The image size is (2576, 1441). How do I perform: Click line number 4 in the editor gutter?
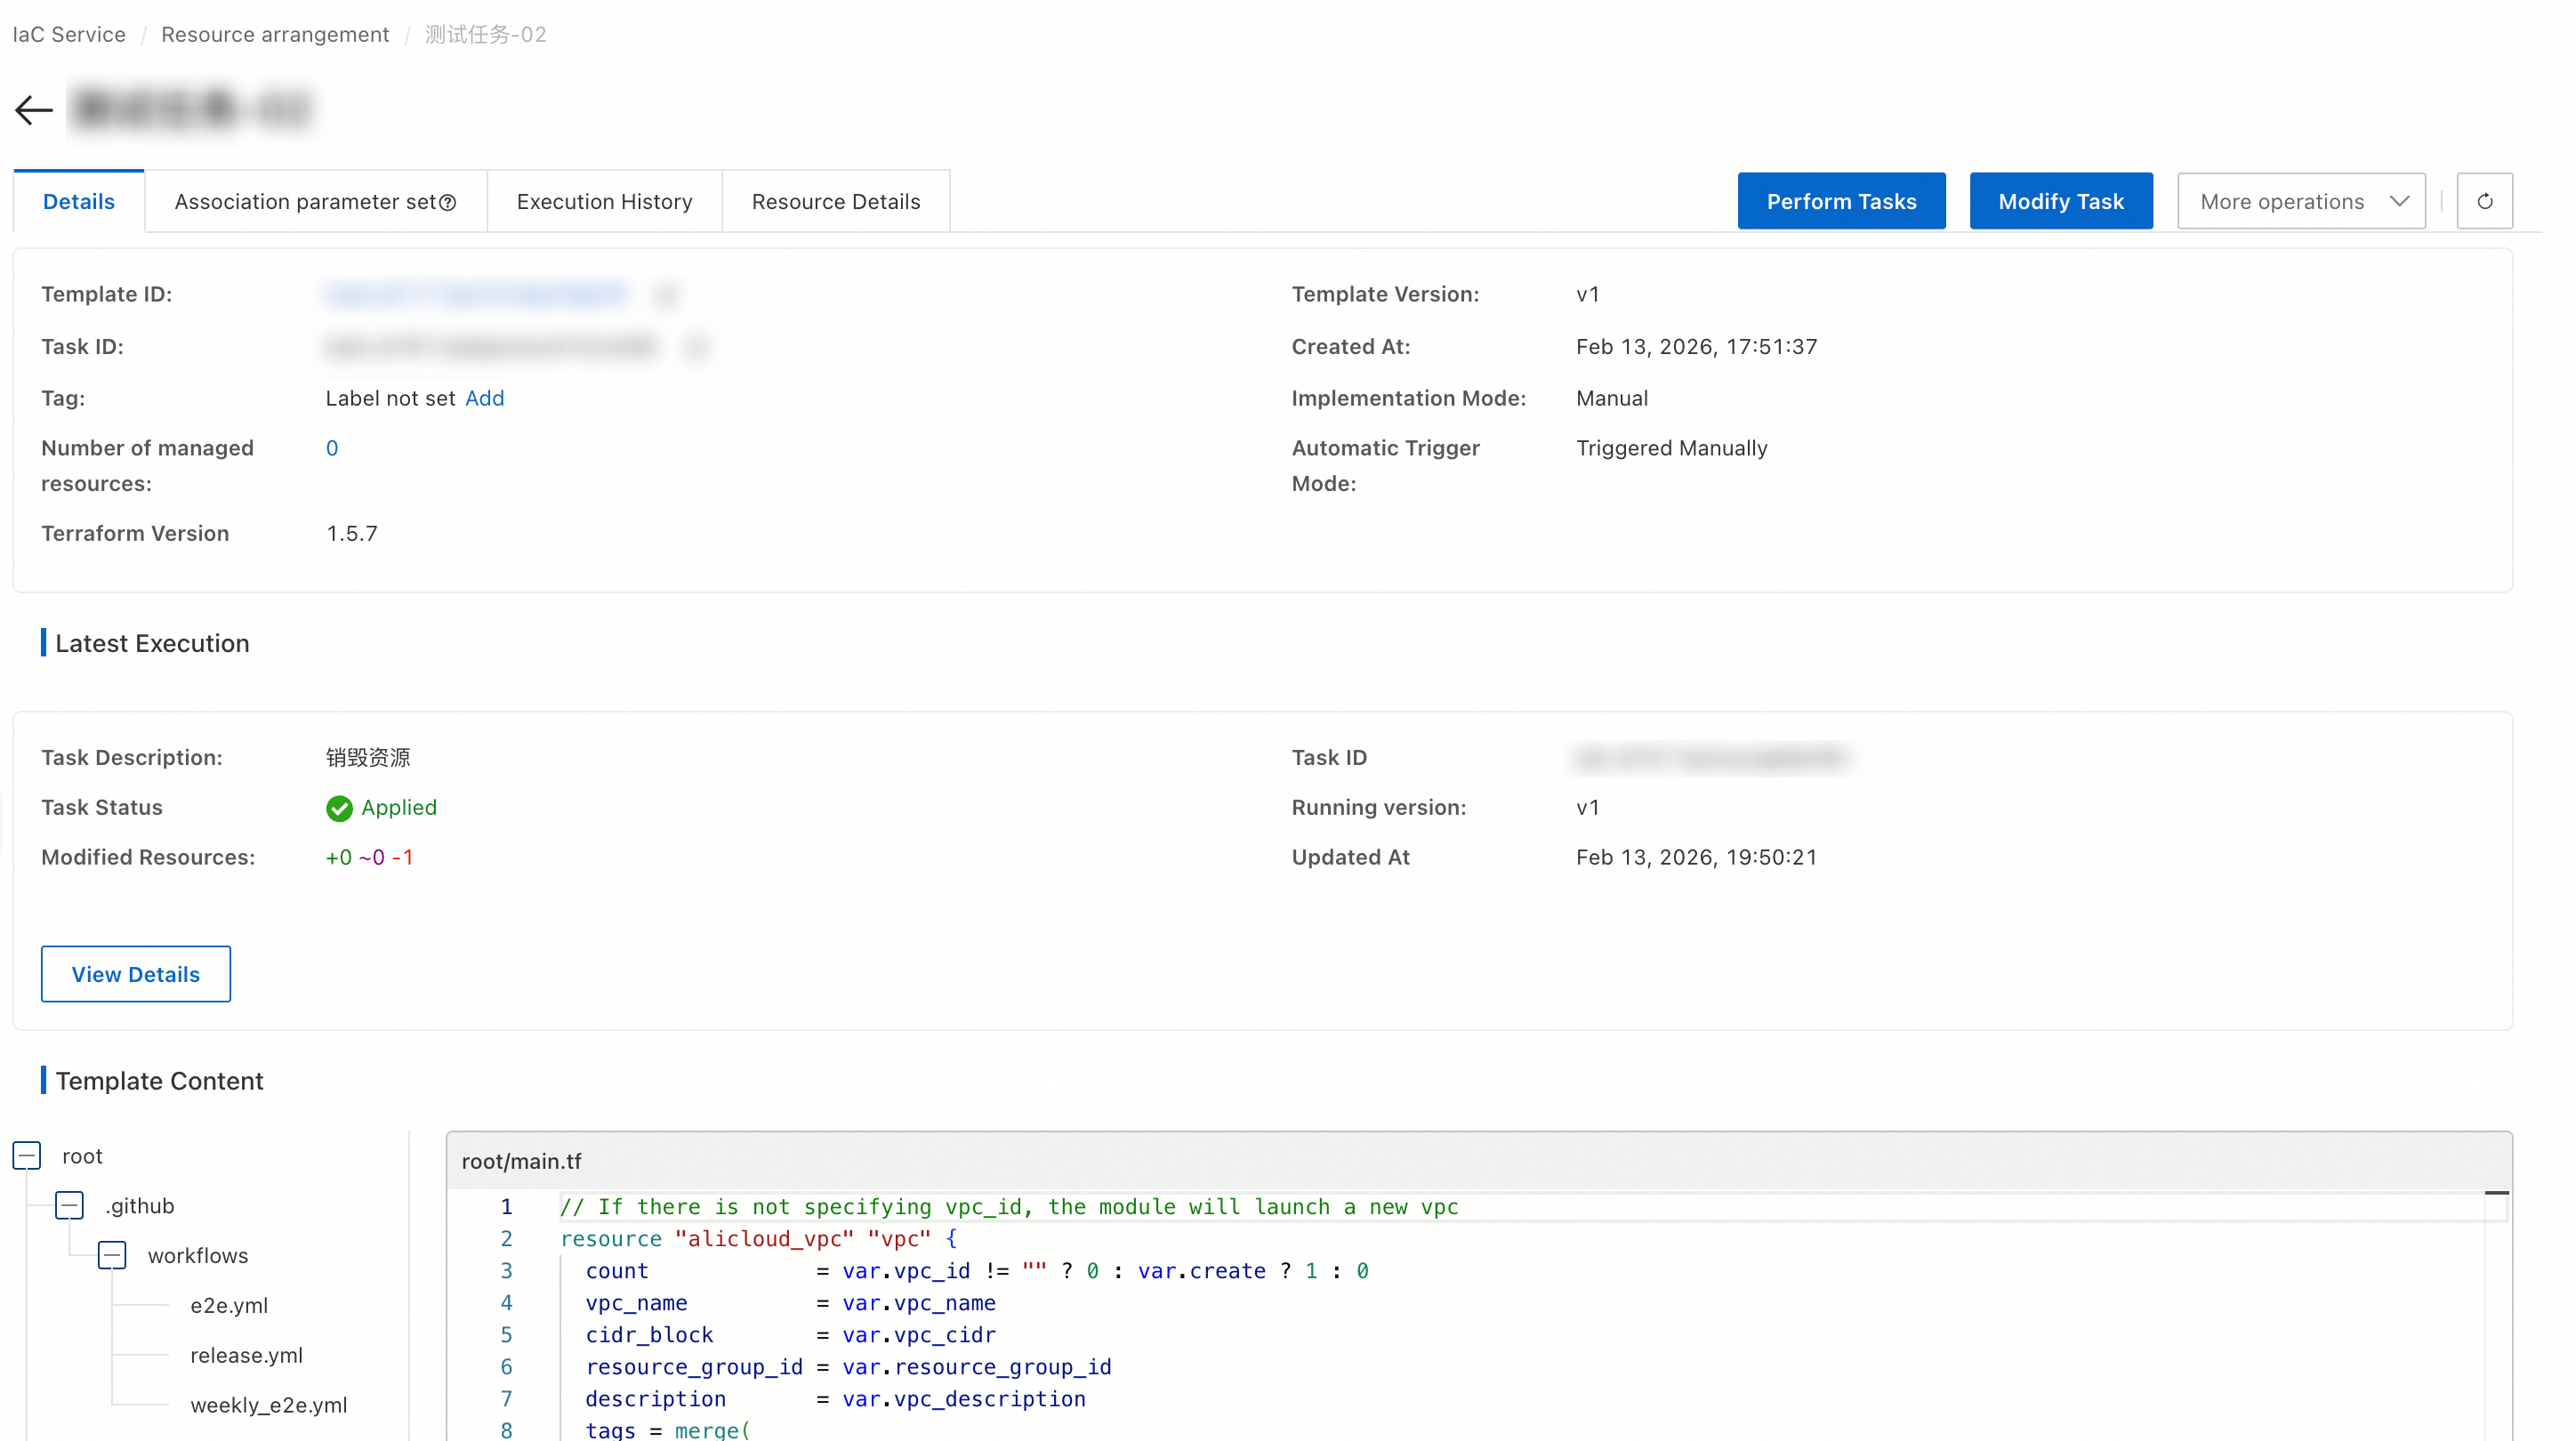pos(506,1303)
